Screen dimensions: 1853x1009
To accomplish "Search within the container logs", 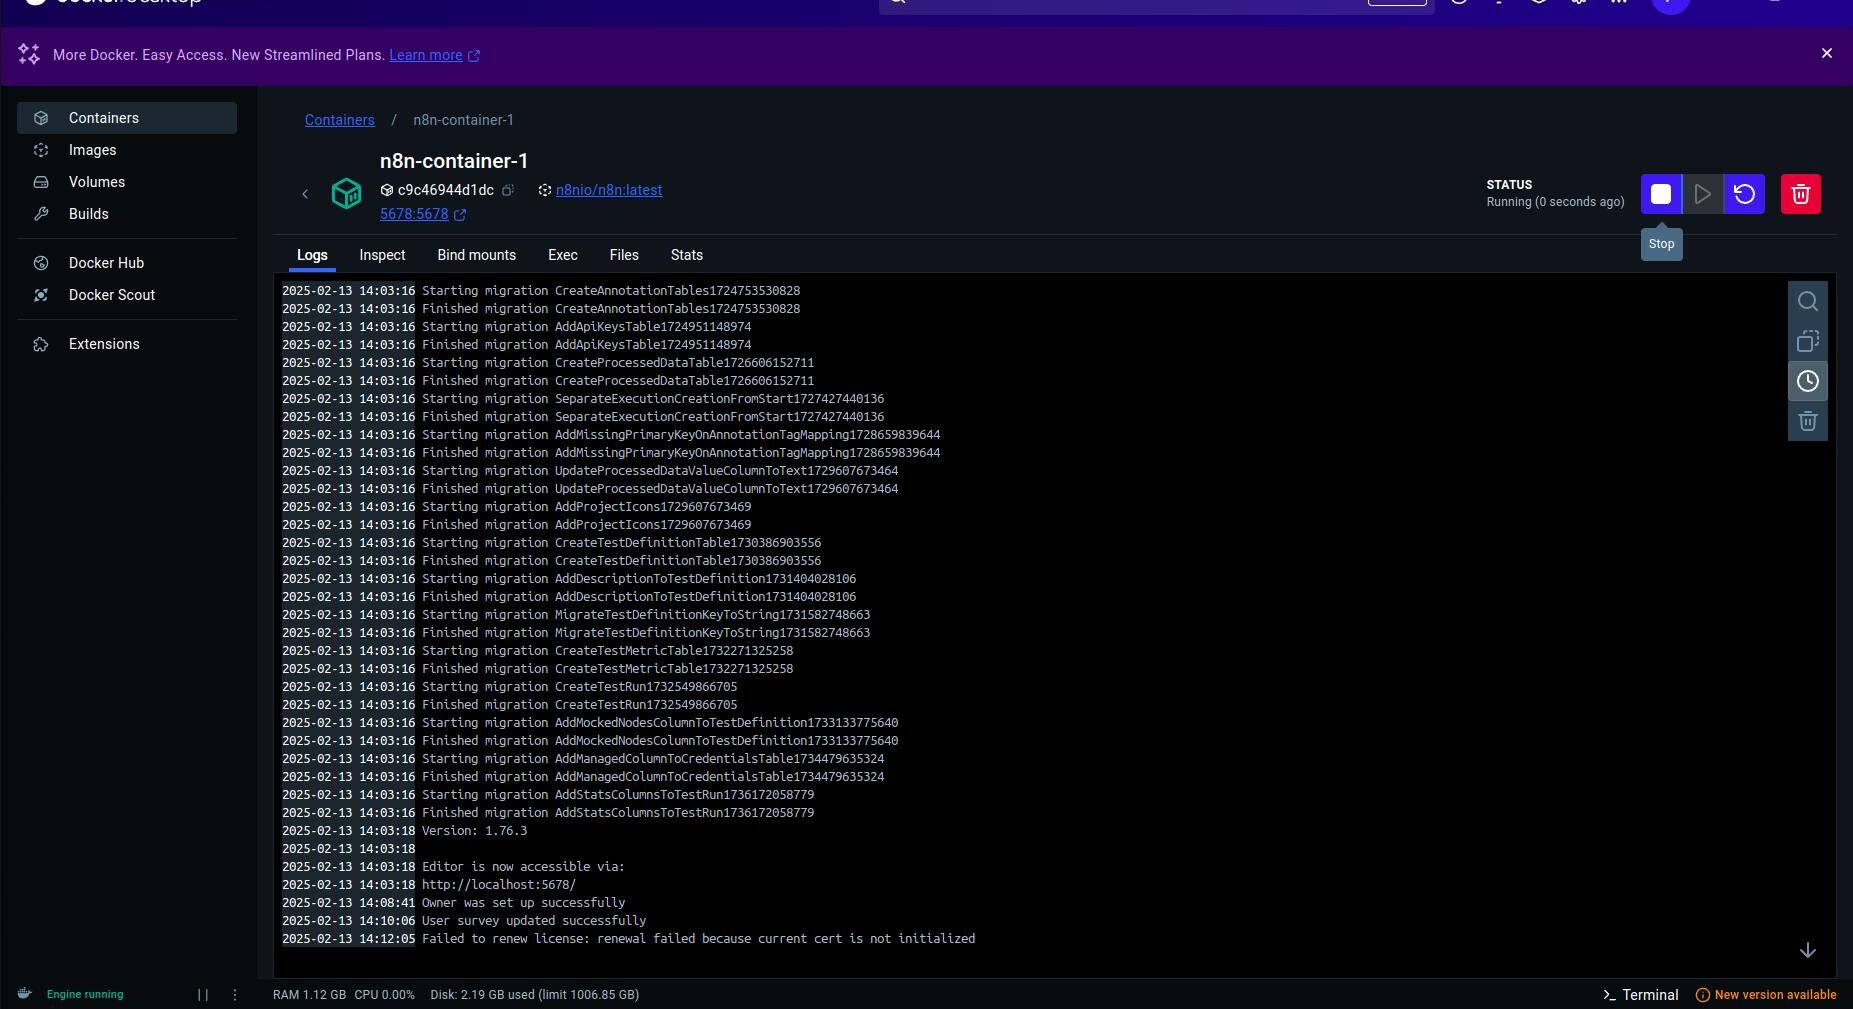I will (1808, 301).
